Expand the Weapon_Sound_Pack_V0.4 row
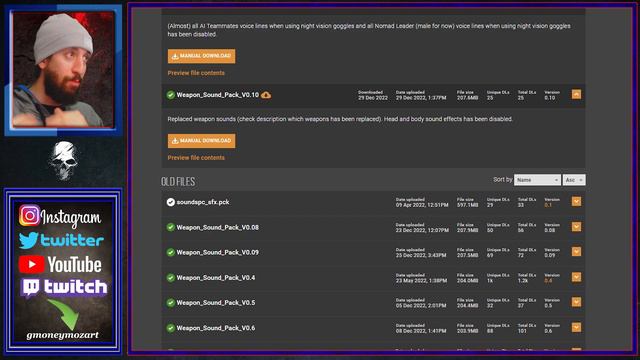The height and width of the screenshot is (360, 640). coord(576,277)
